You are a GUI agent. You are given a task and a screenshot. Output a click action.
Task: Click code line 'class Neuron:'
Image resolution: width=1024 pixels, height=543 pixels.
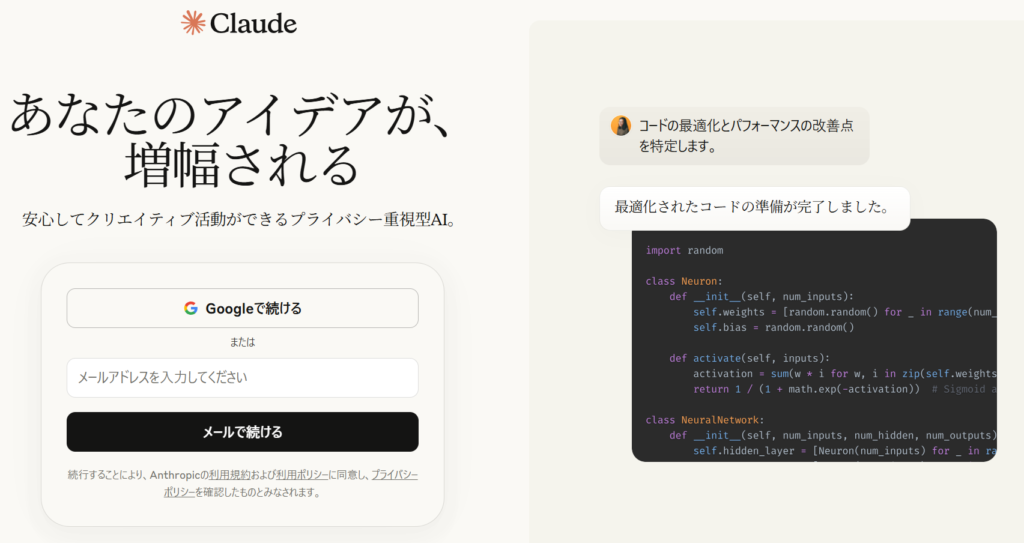click(x=684, y=281)
